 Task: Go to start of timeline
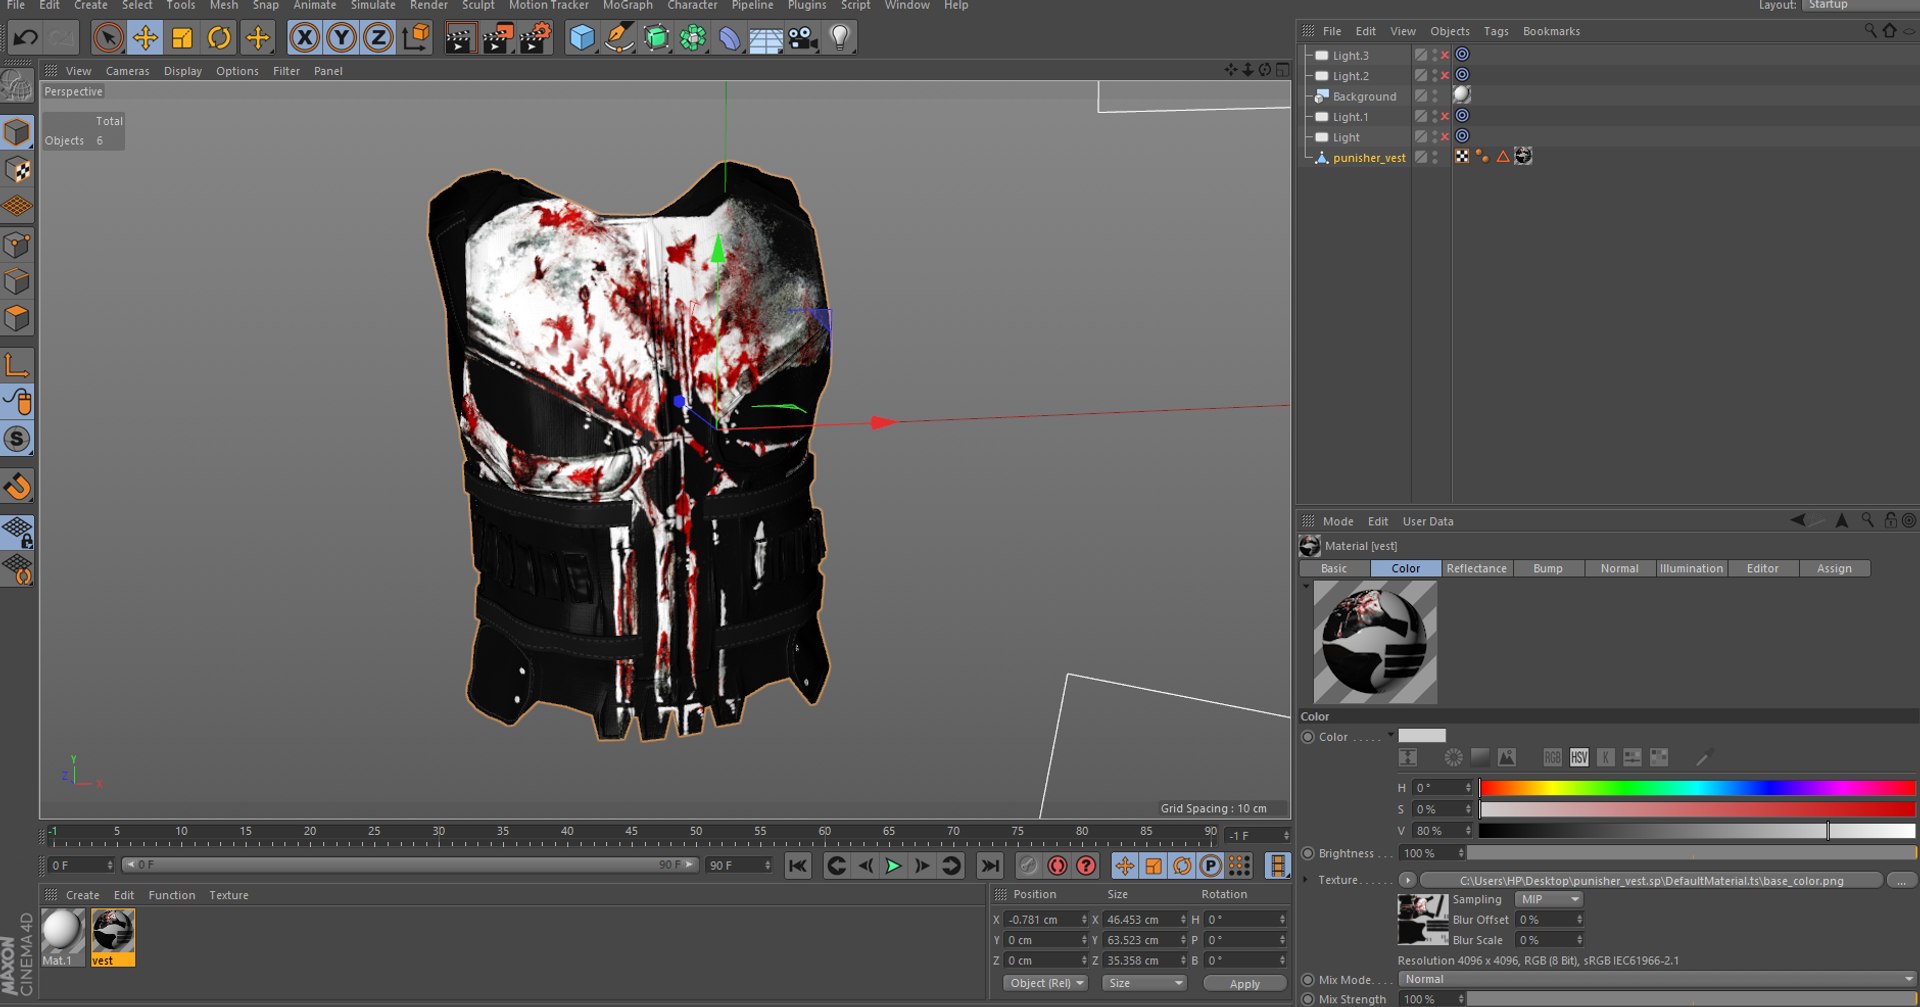797,866
